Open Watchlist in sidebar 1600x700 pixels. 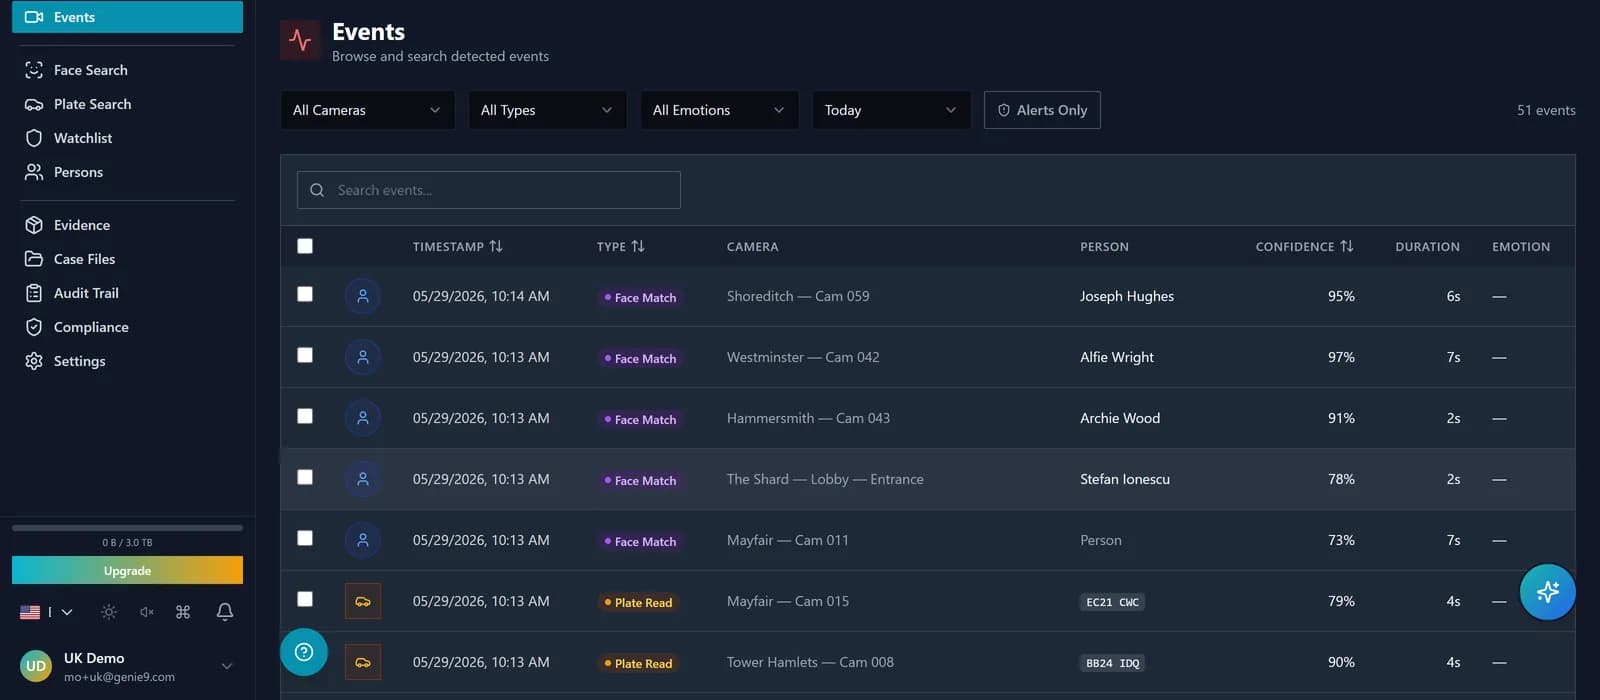click(127, 138)
